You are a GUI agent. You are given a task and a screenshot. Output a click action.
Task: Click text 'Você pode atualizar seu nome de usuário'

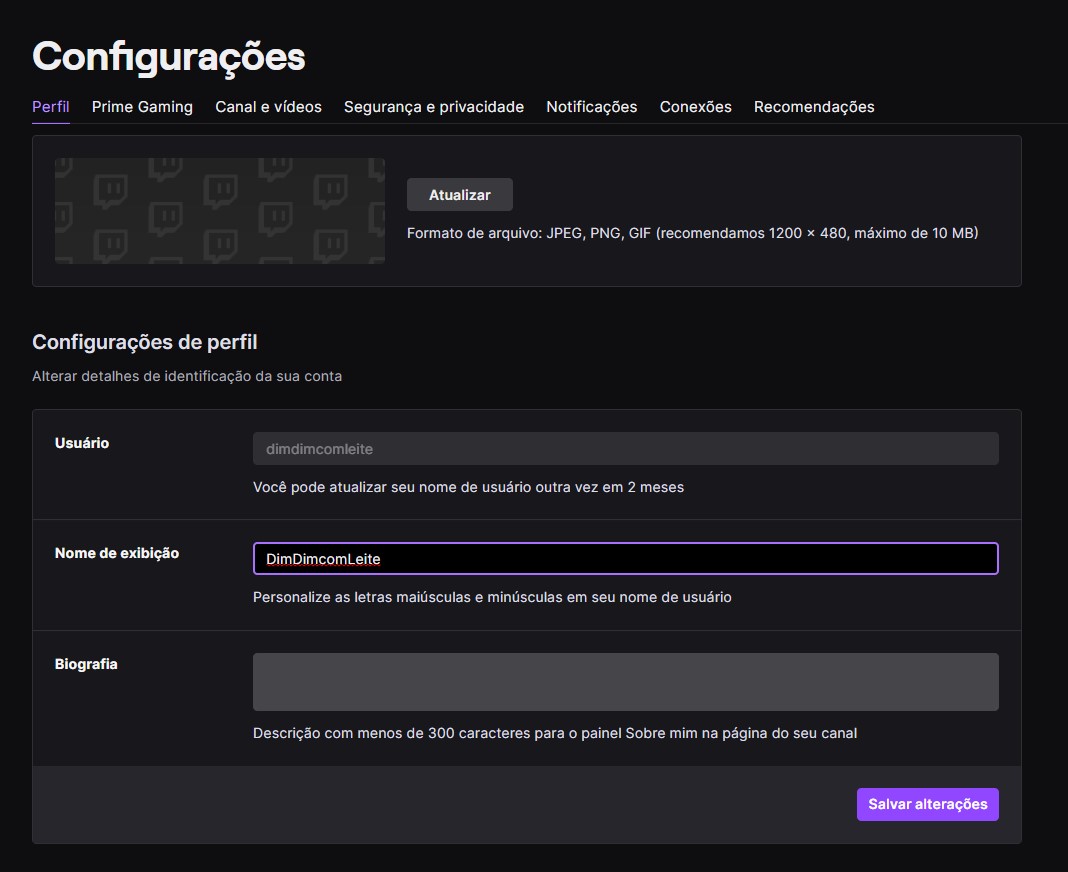point(392,487)
